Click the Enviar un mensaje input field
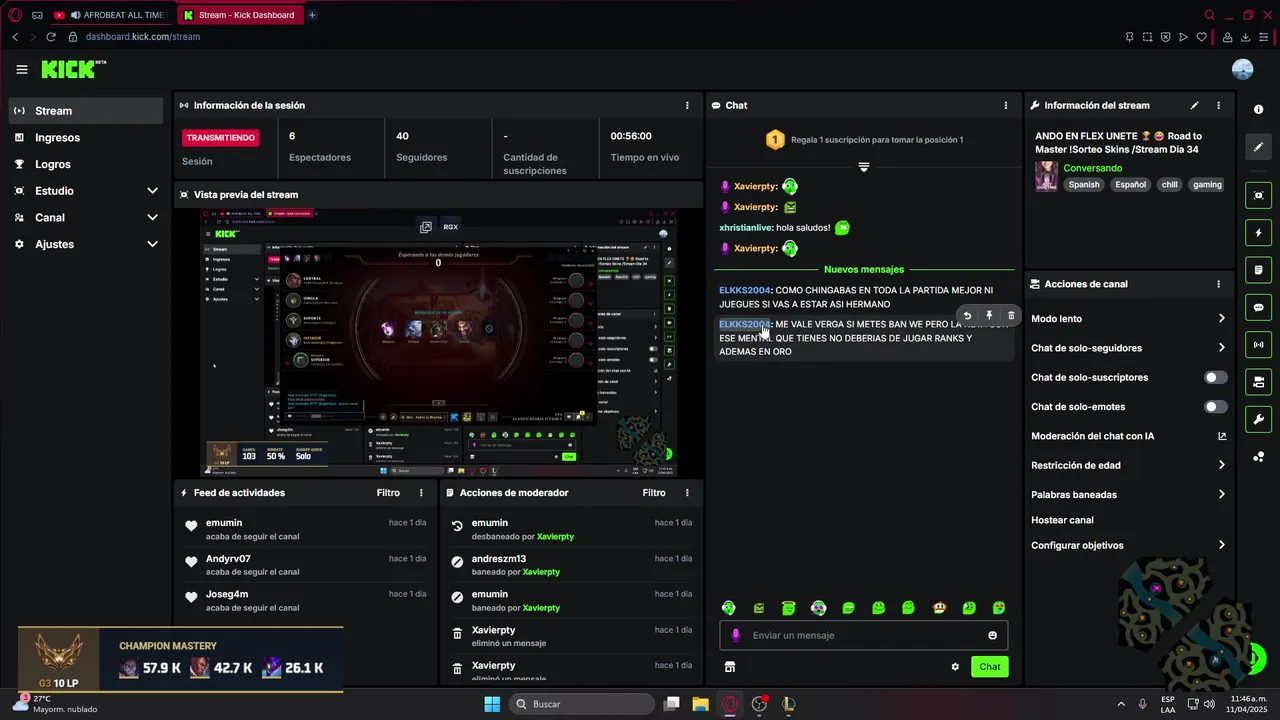 (864, 635)
